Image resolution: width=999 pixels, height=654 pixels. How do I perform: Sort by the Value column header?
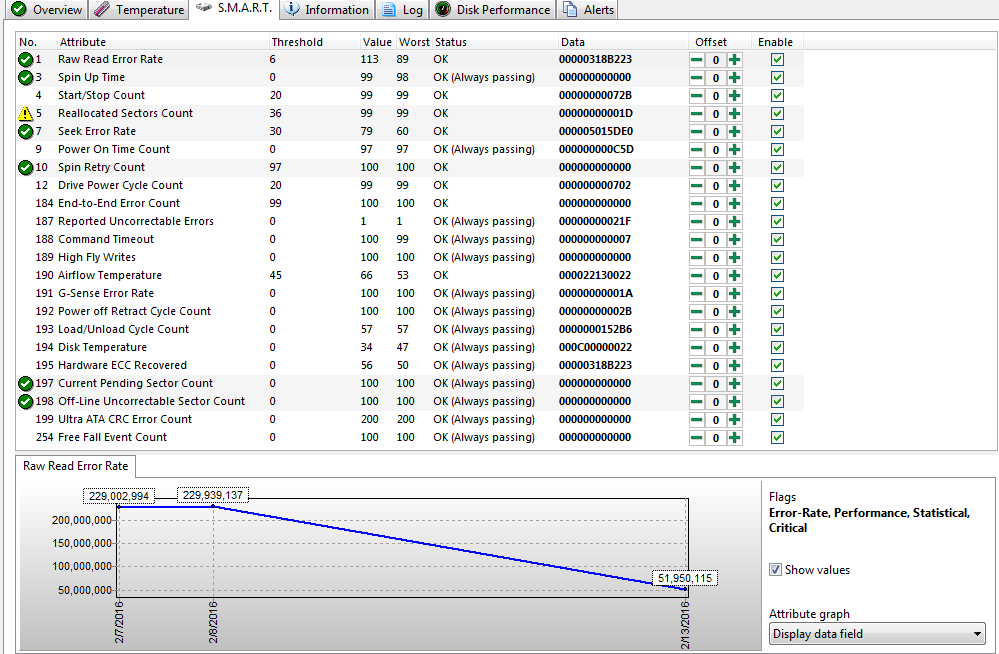[x=378, y=42]
